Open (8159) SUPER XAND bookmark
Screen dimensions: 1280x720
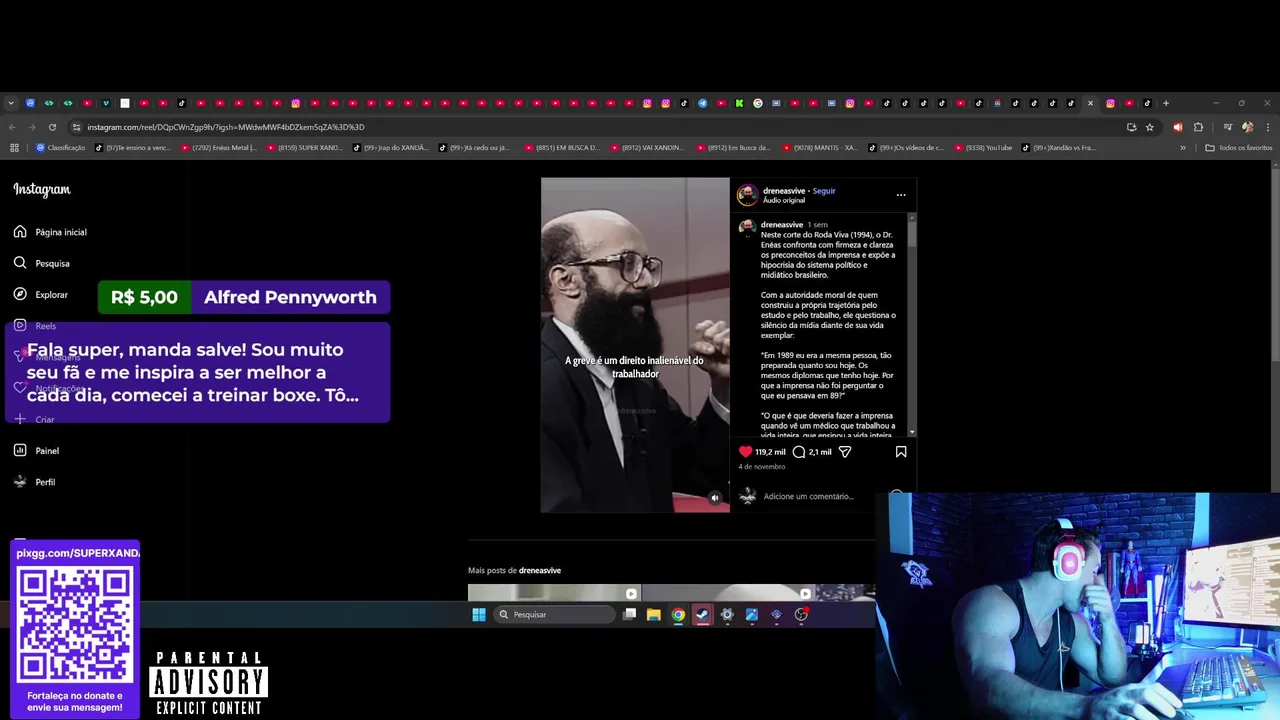point(305,148)
